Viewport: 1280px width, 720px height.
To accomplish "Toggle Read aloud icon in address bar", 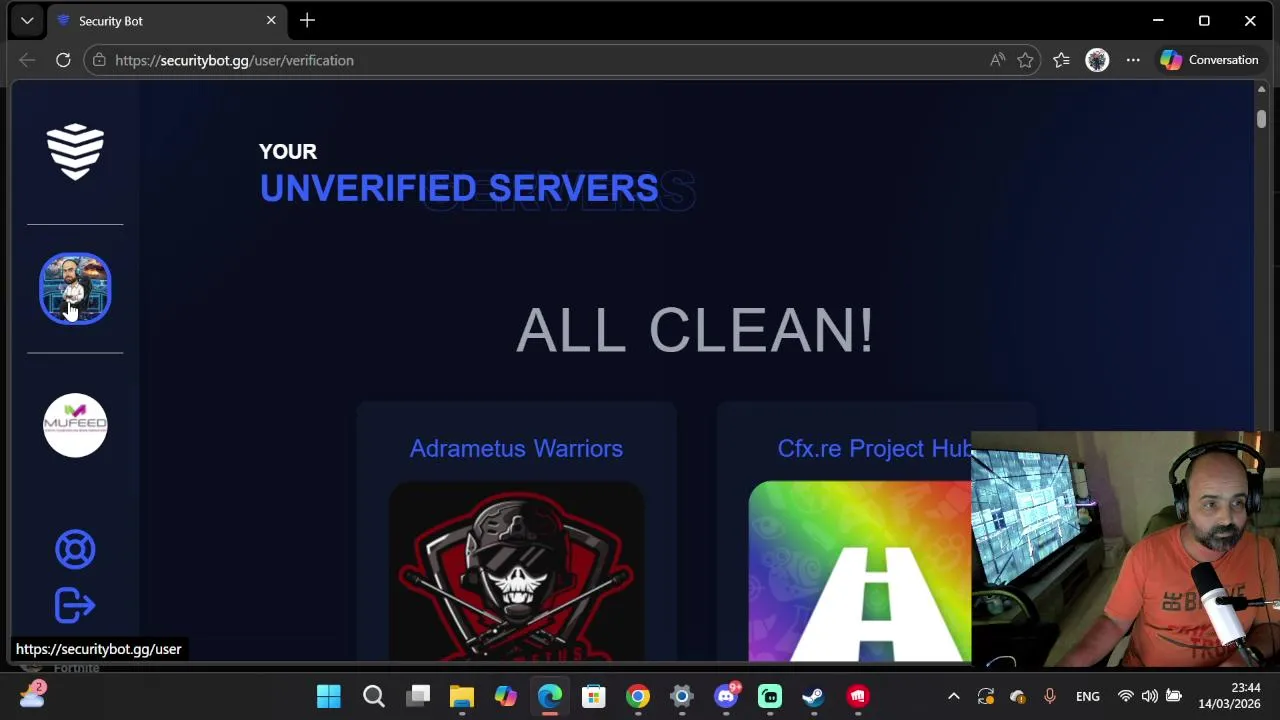I will [x=997, y=60].
